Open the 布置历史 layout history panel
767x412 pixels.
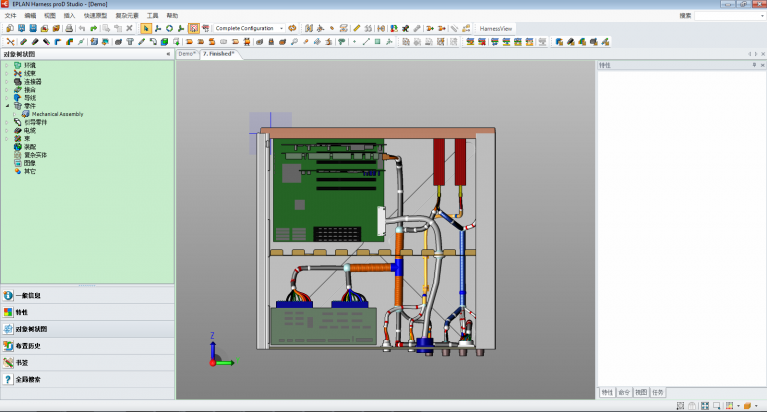(x=28, y=346)
